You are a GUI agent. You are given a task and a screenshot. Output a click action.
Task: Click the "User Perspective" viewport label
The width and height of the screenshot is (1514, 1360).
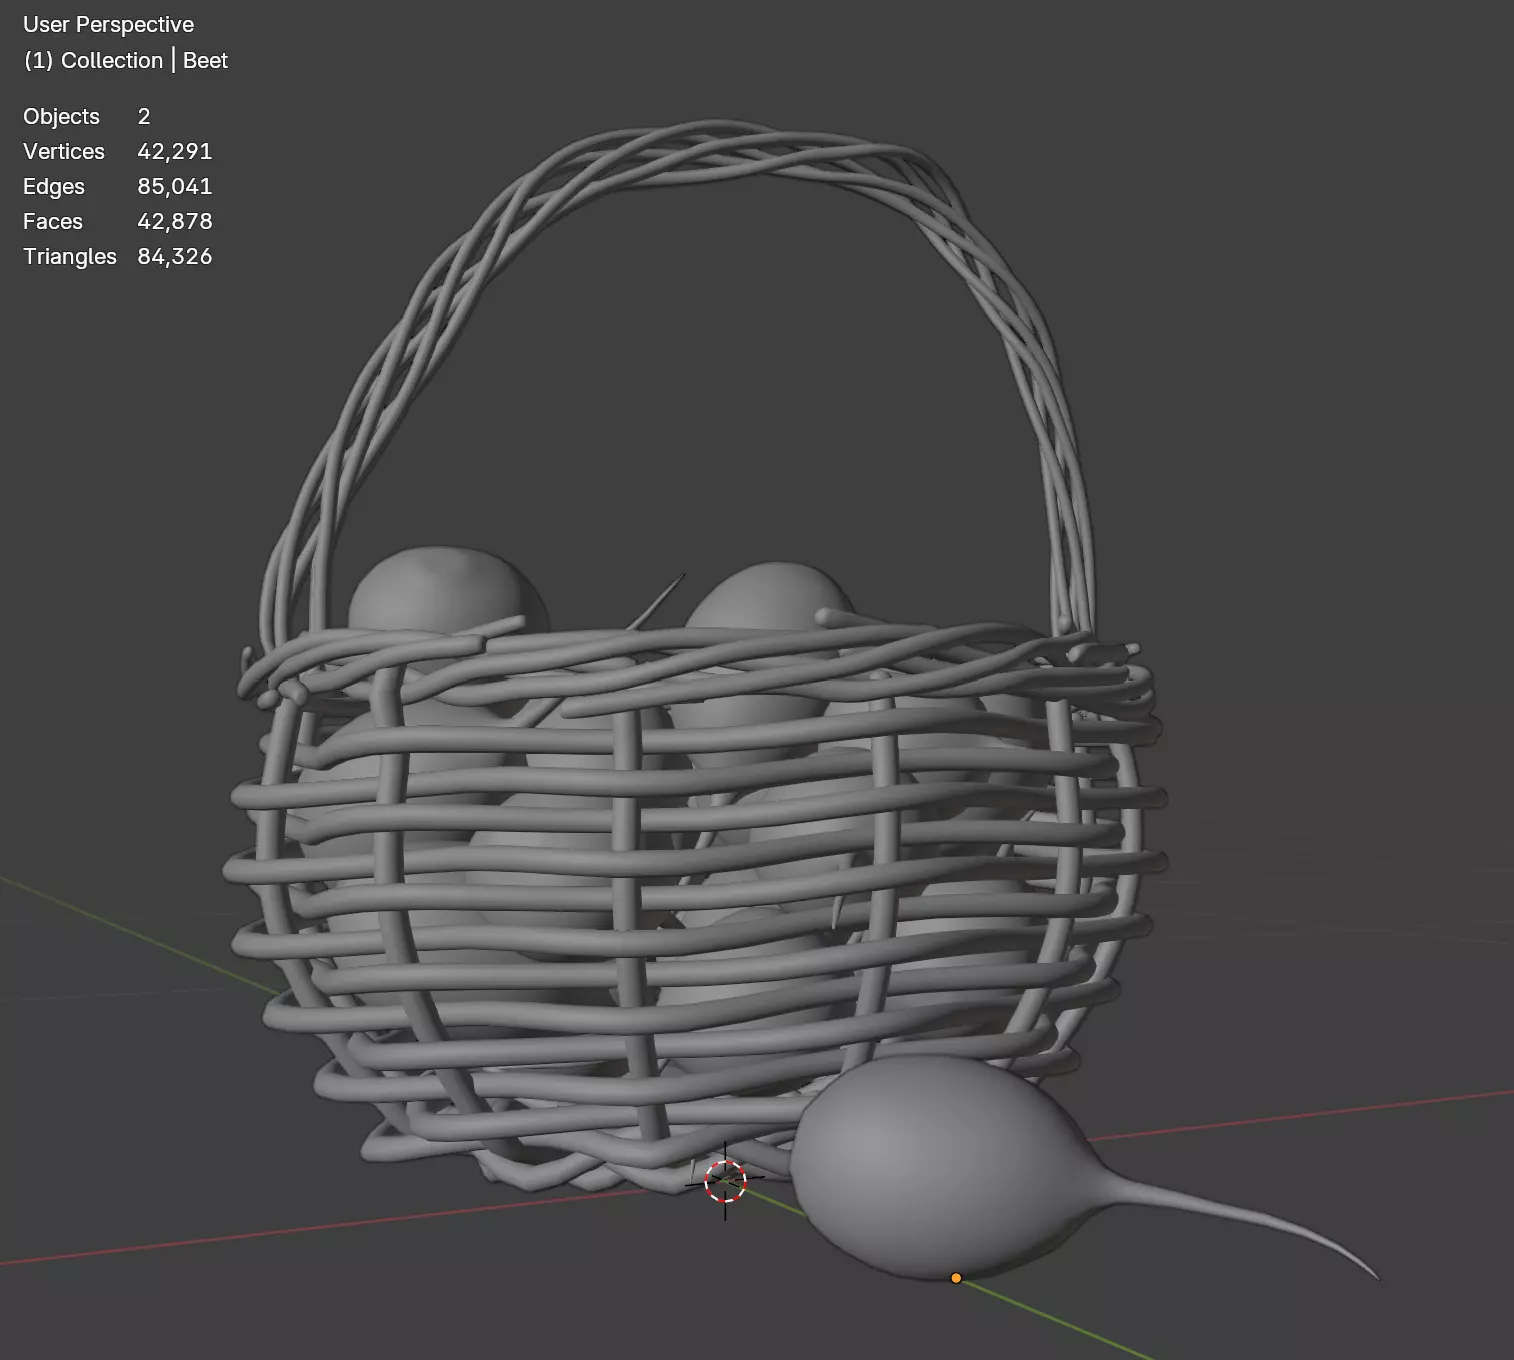point(108,24)
